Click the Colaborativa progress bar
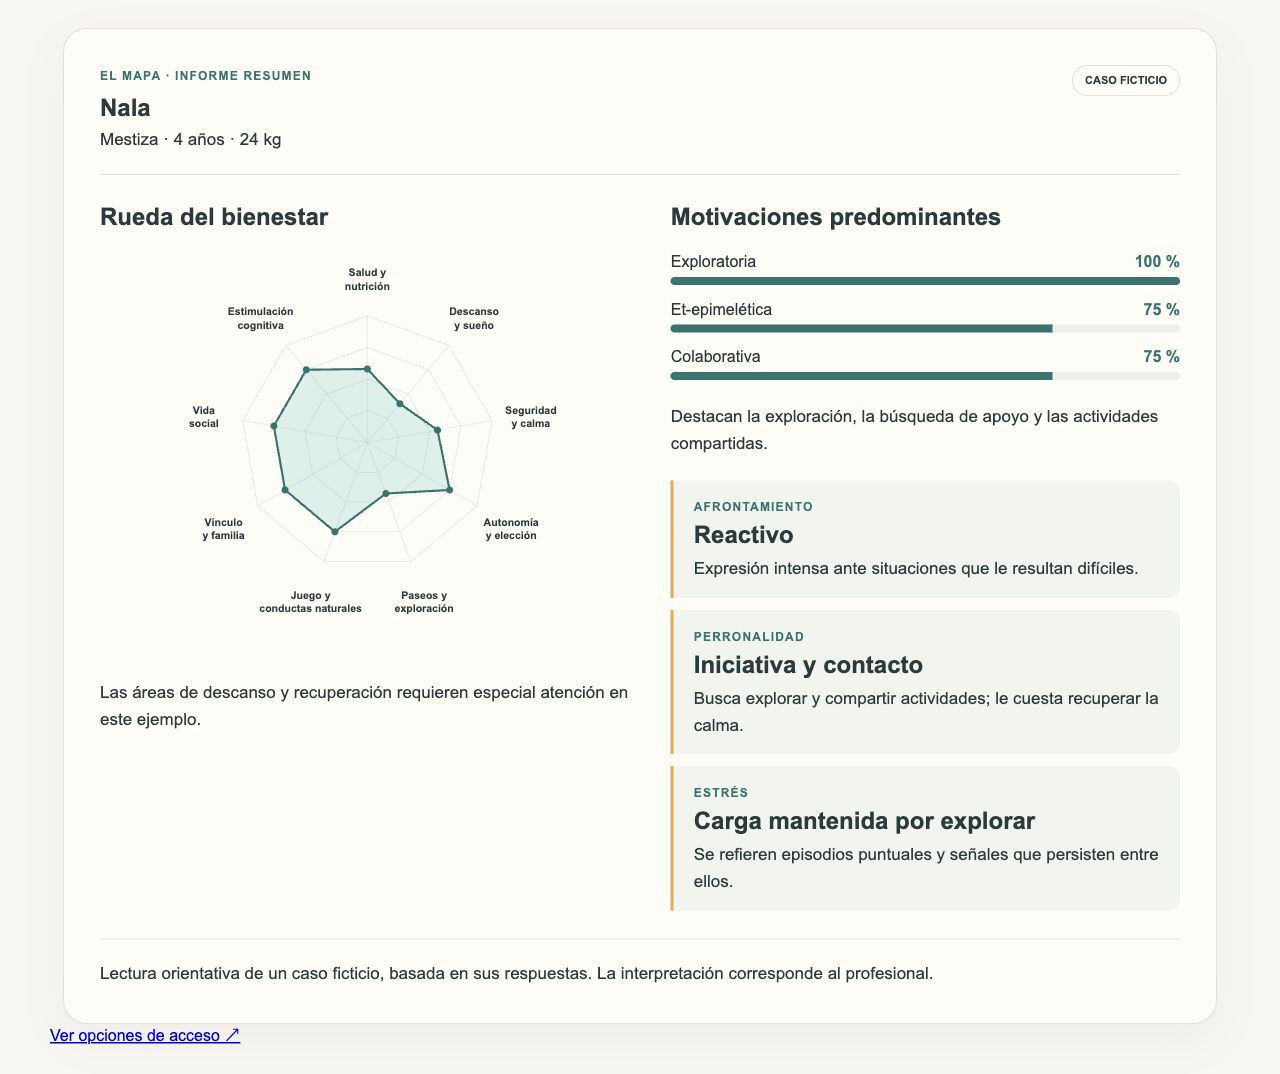1280x1074 pixels. coord(925,376)
